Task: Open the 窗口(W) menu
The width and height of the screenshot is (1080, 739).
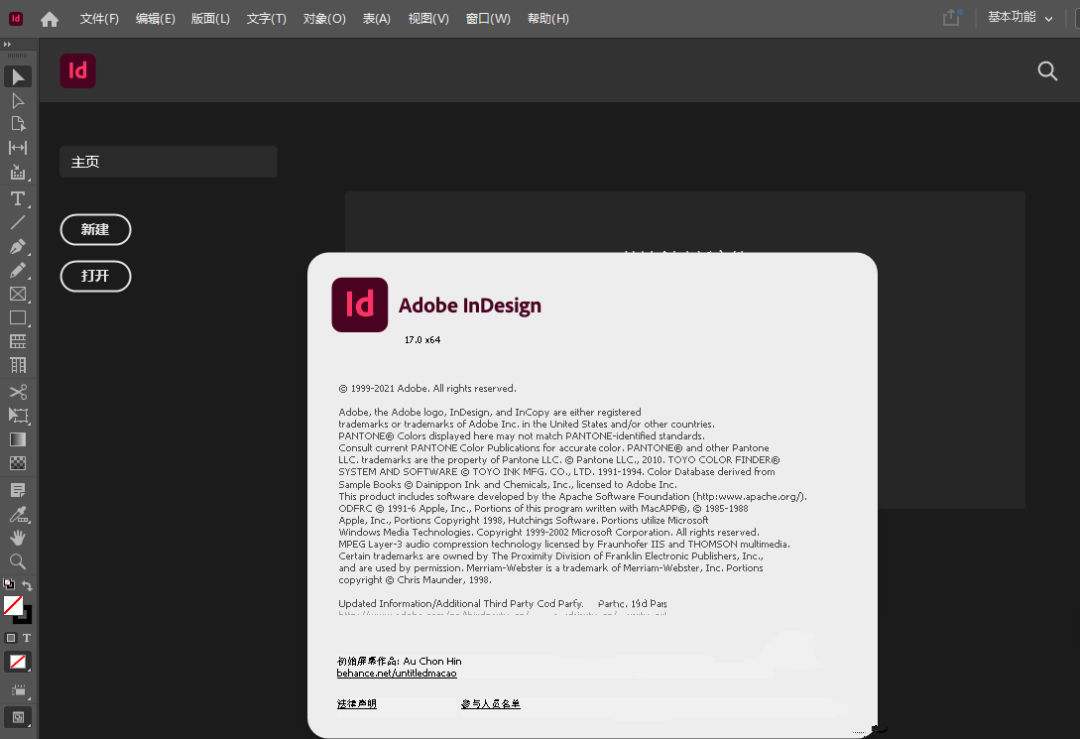Action: point(488,19)
